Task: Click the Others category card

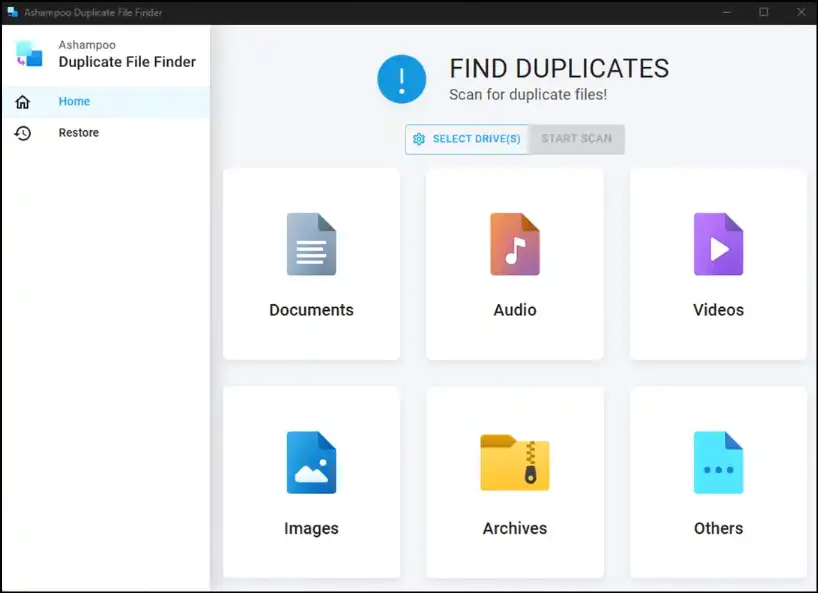Action: click(x=718, y=483)
